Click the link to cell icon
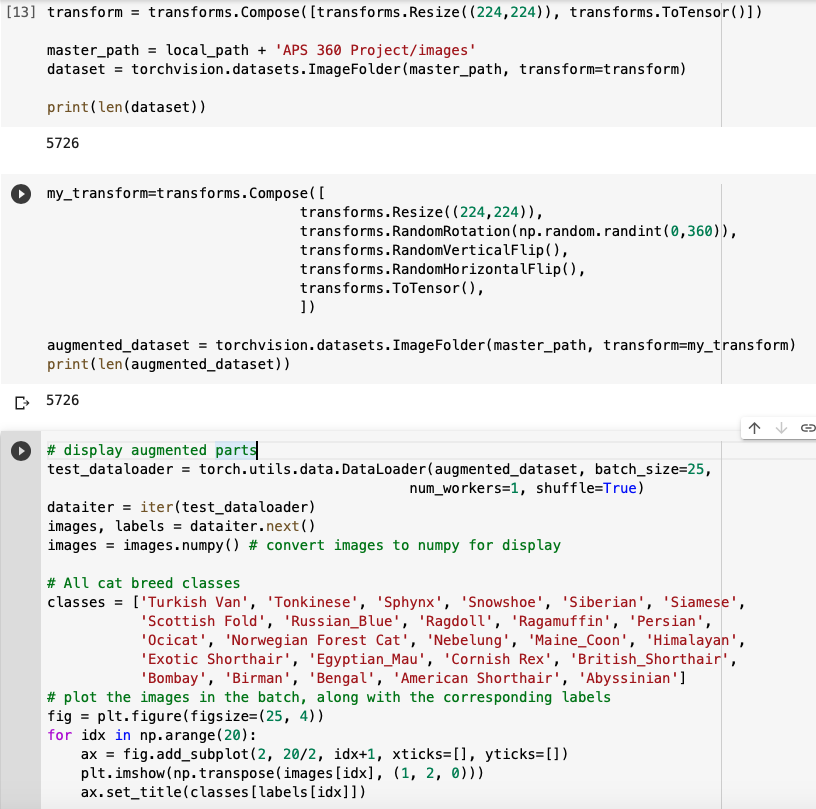The image size is (816, 809). [x=808, y=428]
